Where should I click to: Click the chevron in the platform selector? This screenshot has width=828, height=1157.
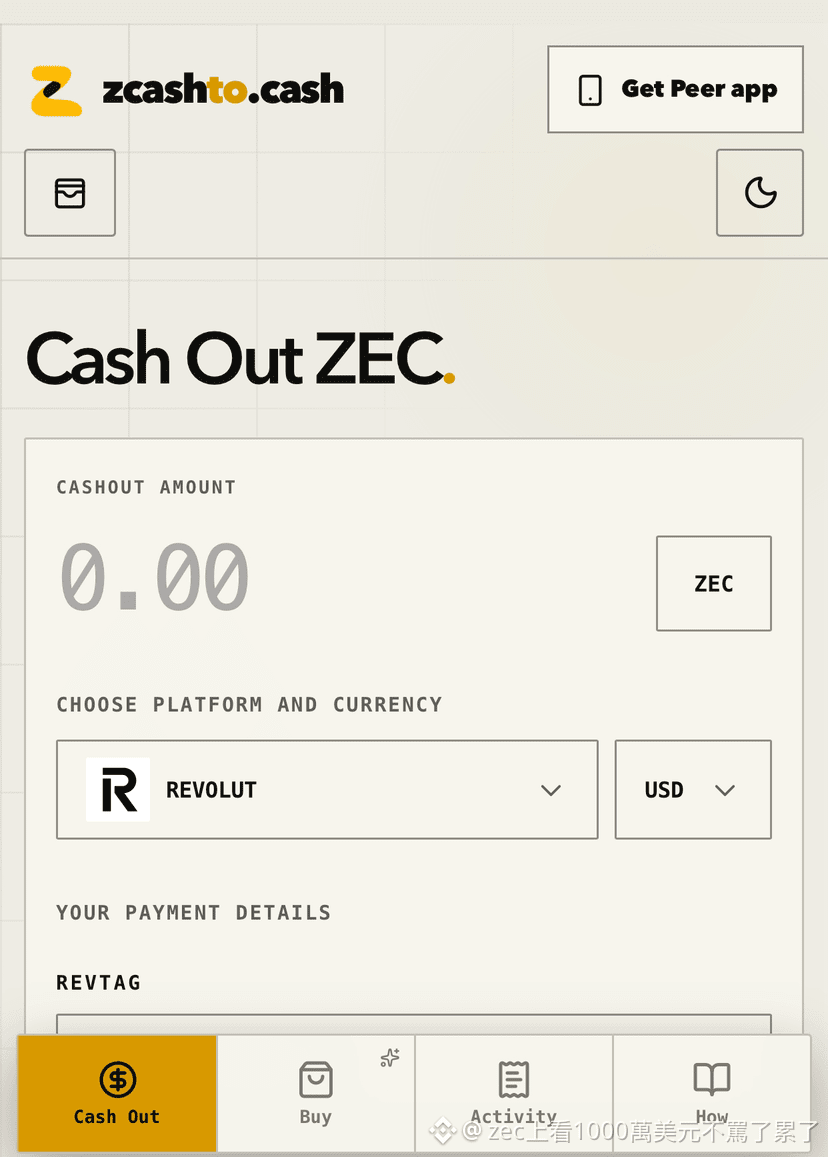pyautogui.click(x=551, y=790)
